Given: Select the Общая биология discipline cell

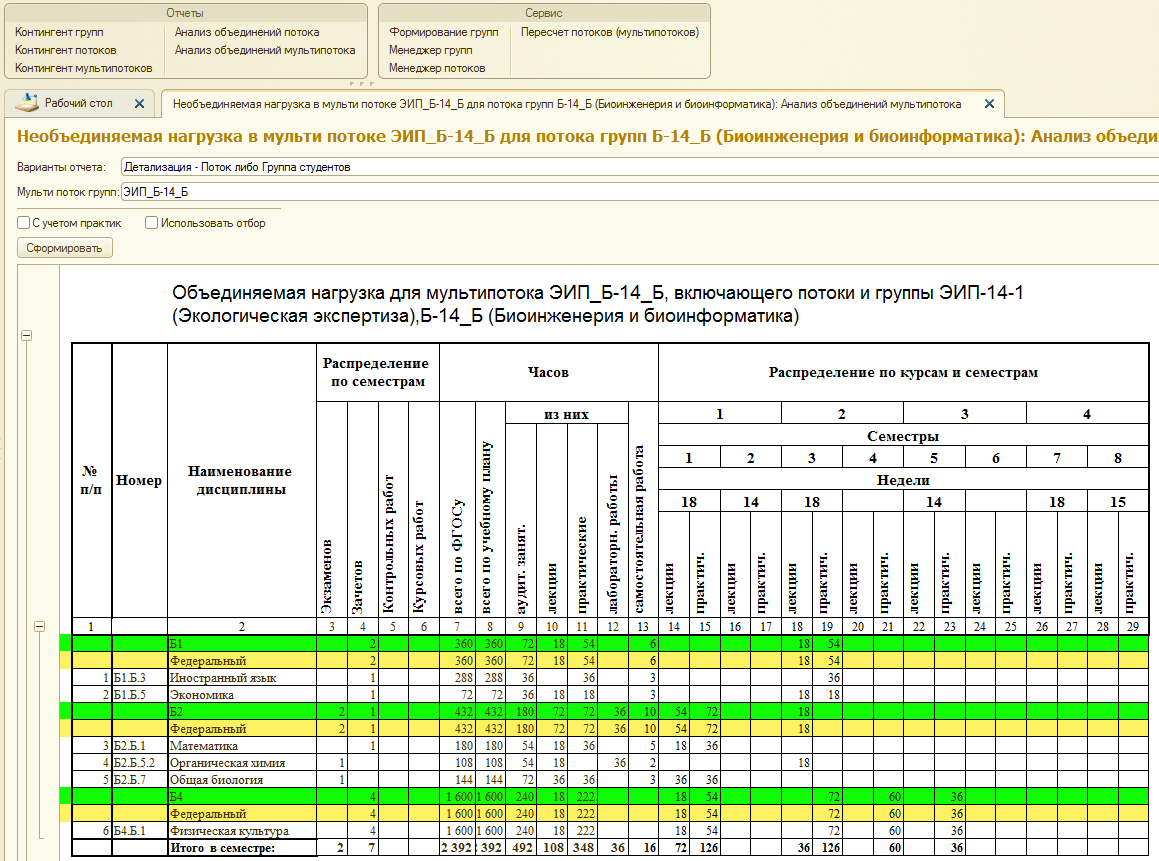Looking at the screenshot, I should coord(242,780).
